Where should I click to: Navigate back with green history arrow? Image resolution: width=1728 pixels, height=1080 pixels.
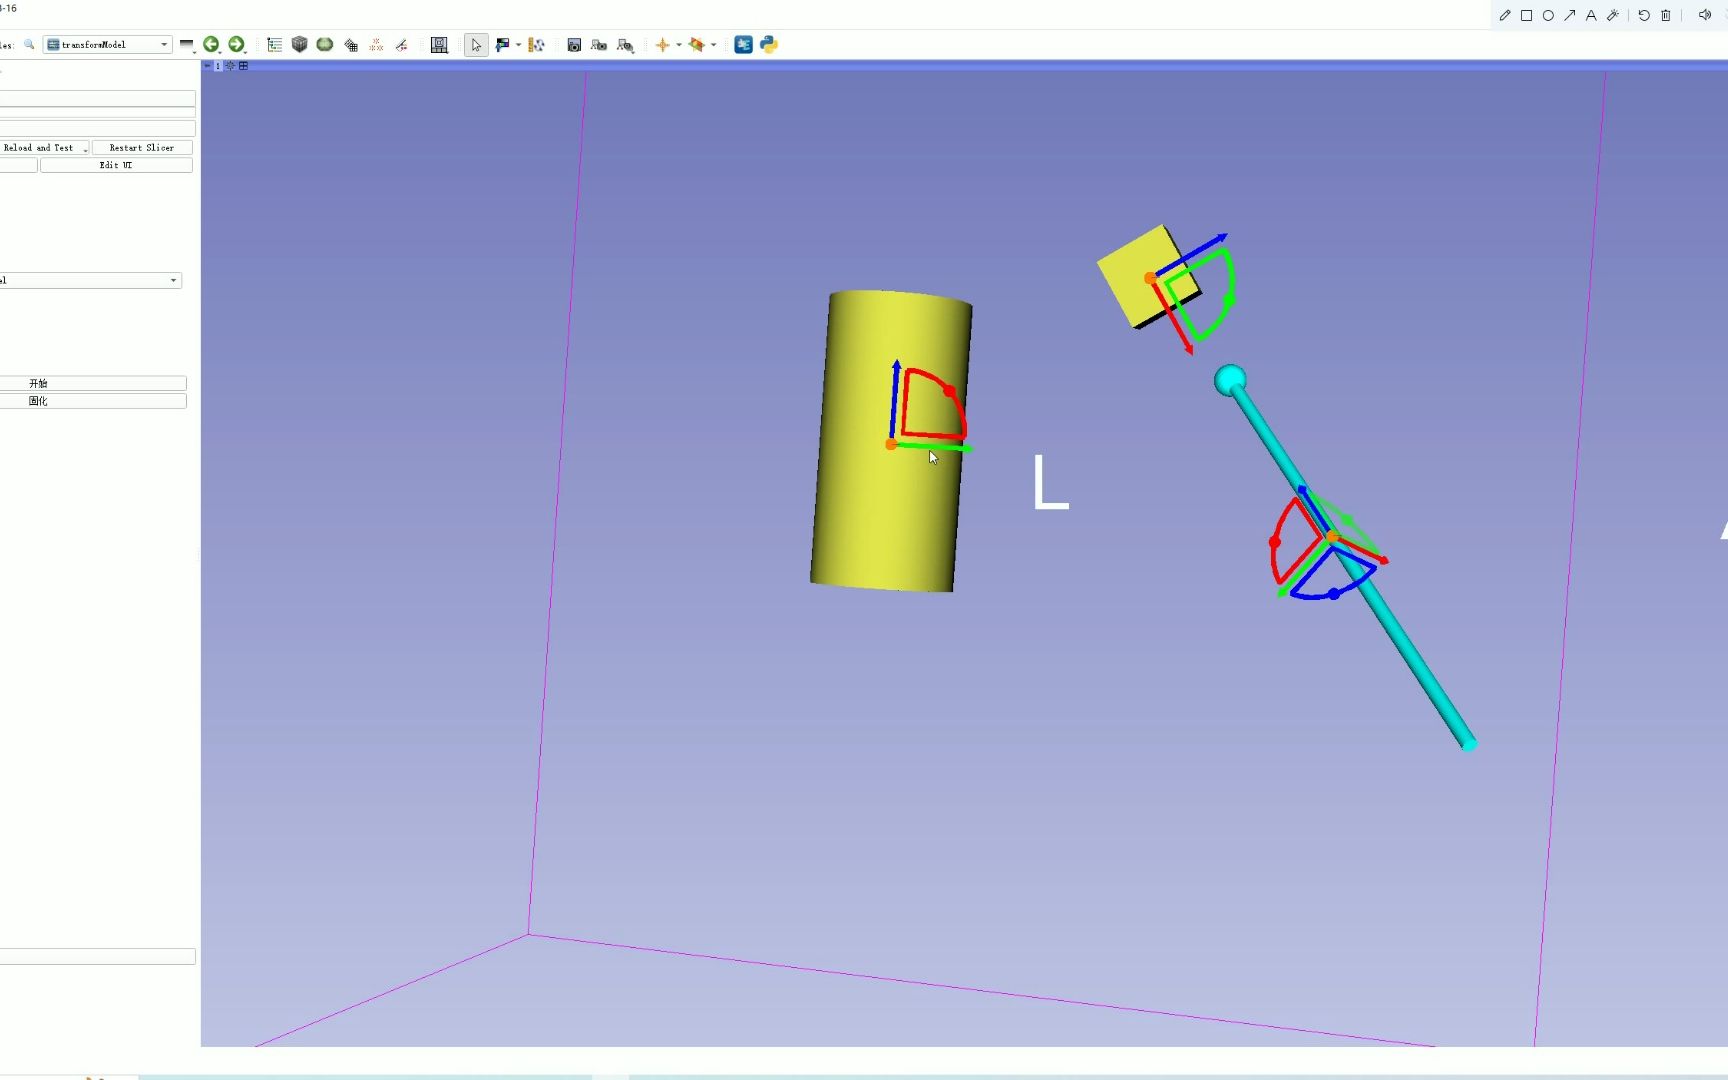[212, 44]
